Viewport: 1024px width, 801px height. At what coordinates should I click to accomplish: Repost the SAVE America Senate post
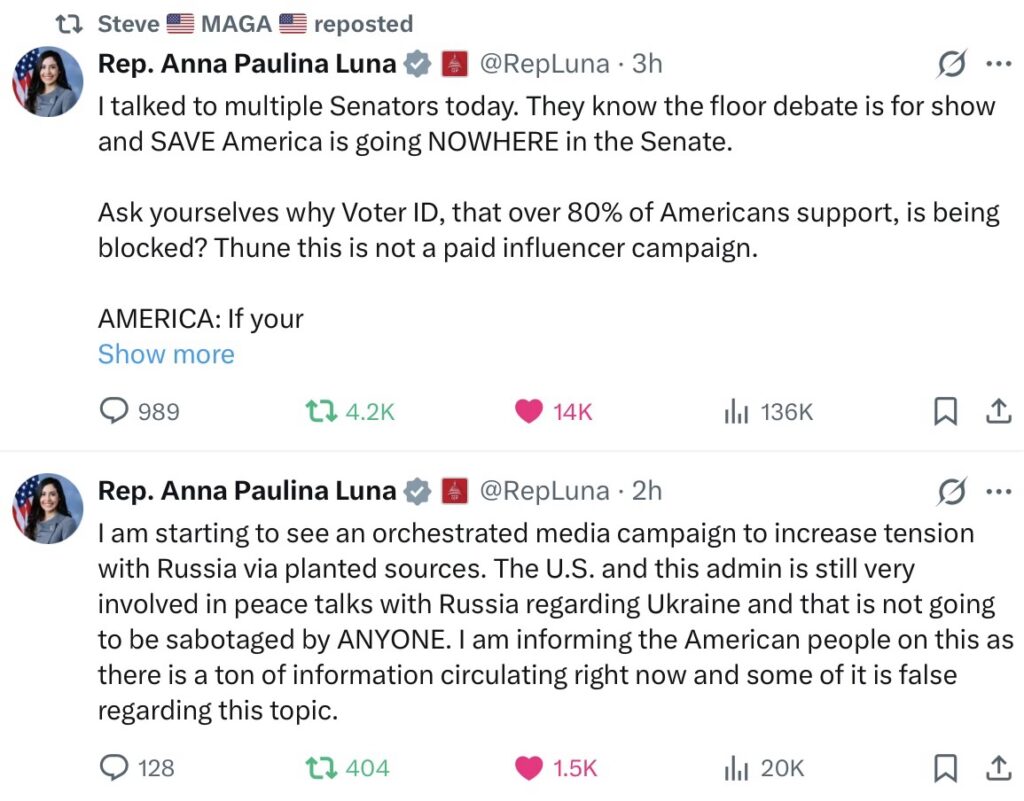[x=320, y=411]
